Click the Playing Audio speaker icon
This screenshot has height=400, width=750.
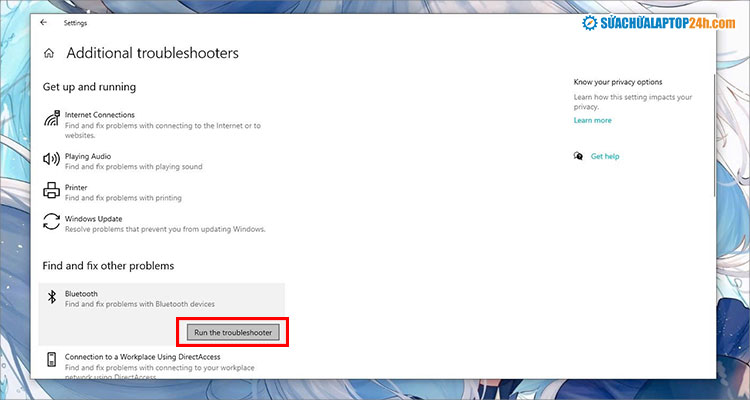click(x=52, y=158)
